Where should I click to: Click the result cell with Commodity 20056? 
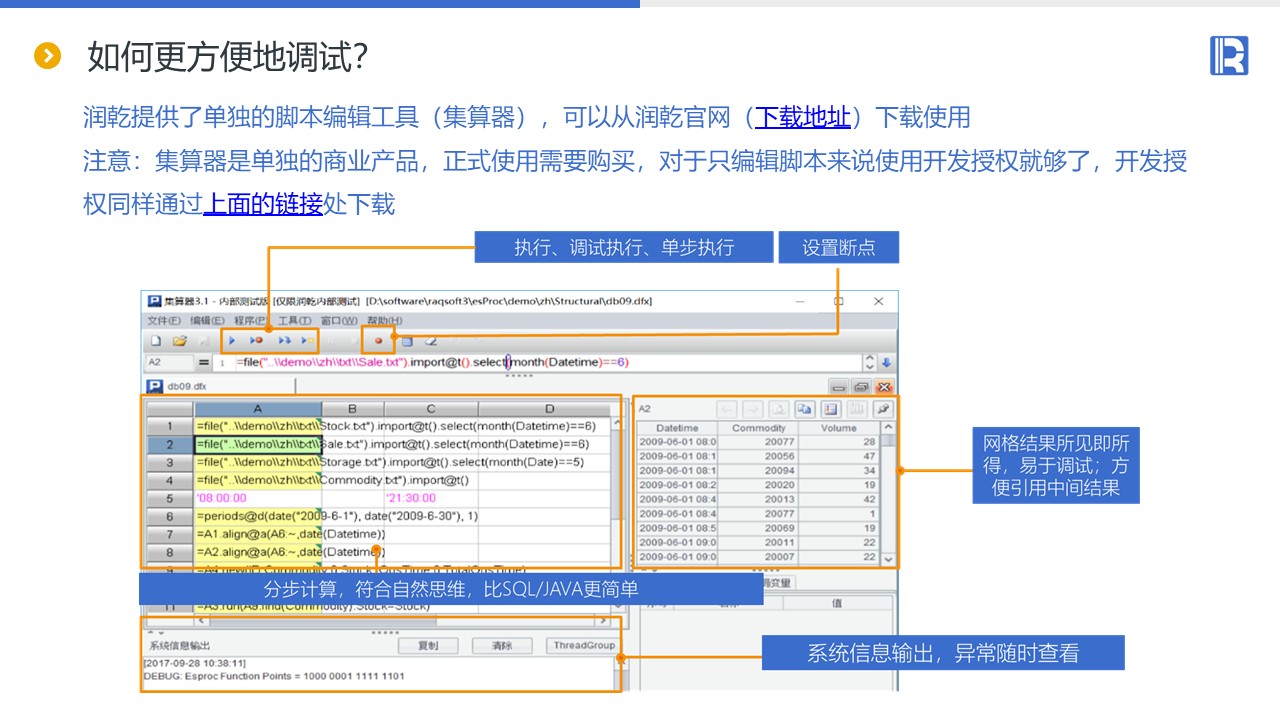(x=759, y=456)
